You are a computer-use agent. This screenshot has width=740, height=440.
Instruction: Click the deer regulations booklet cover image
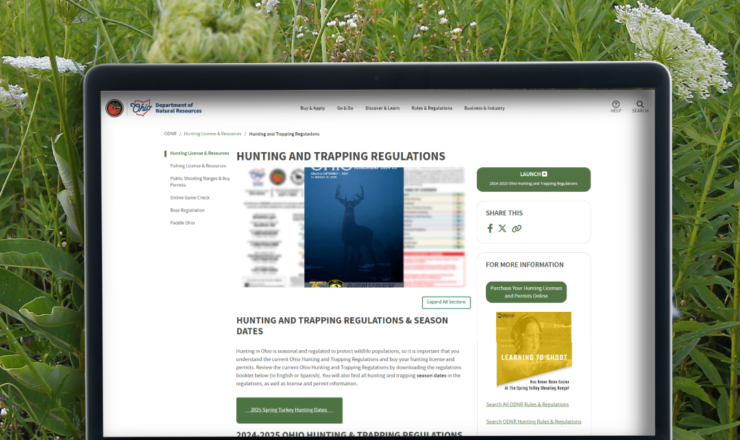[x=353, y=227]
